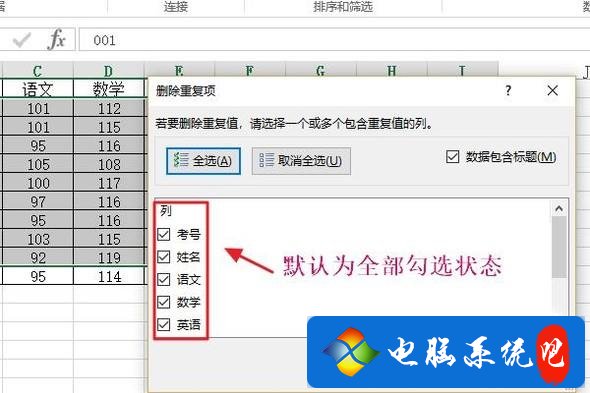
Task: Click the column list scrollbar thumb
Action: tap(559, 247)
